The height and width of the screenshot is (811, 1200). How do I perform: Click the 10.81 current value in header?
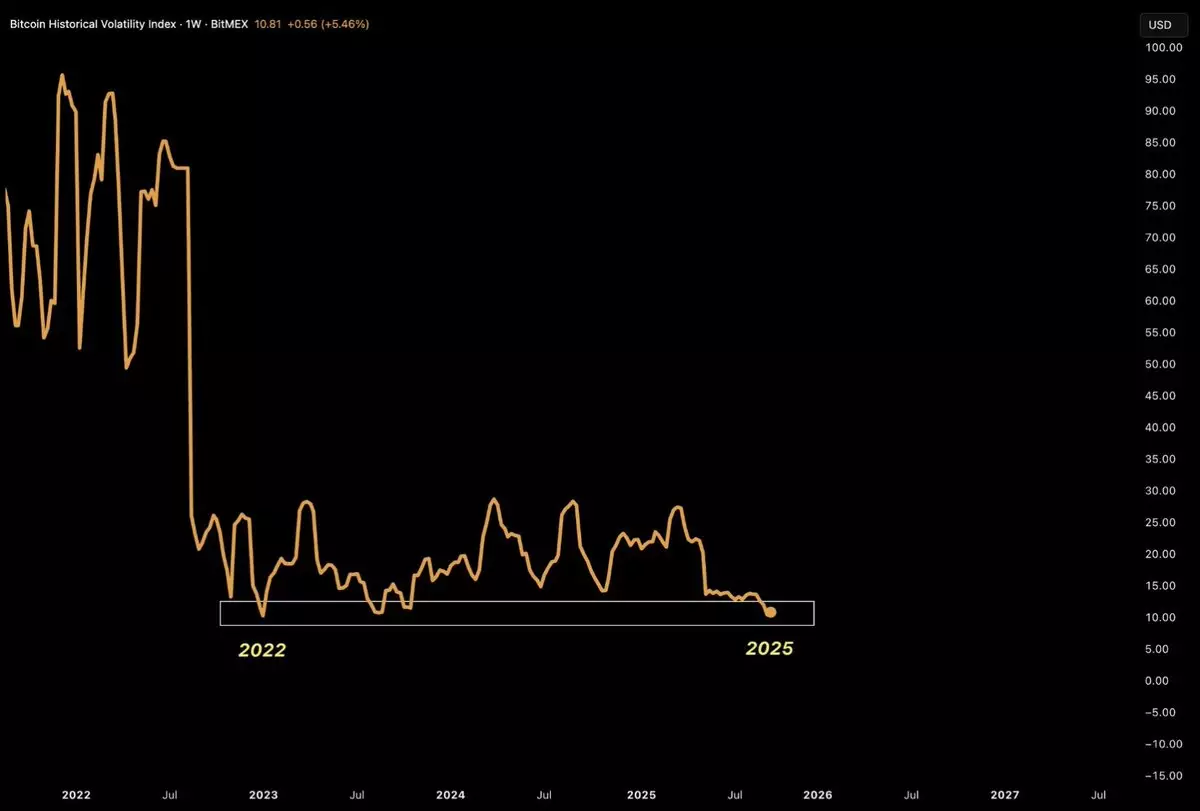pyautogui.click(x=295, y=24)
